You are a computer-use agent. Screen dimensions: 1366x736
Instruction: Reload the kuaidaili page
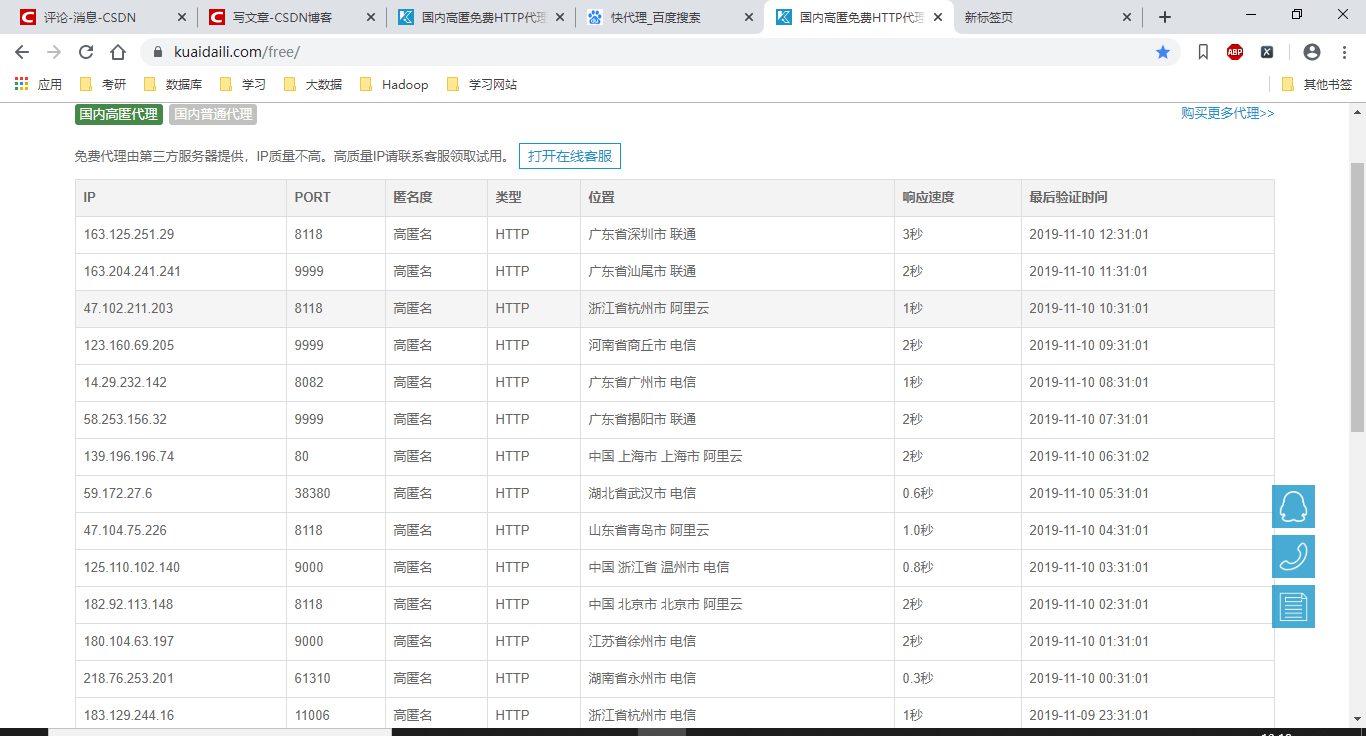[x=86, y=52]
